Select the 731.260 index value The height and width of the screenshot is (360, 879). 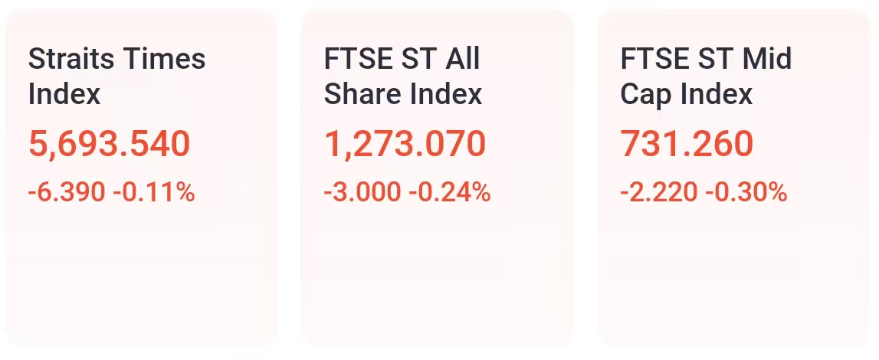pos(687,144)
